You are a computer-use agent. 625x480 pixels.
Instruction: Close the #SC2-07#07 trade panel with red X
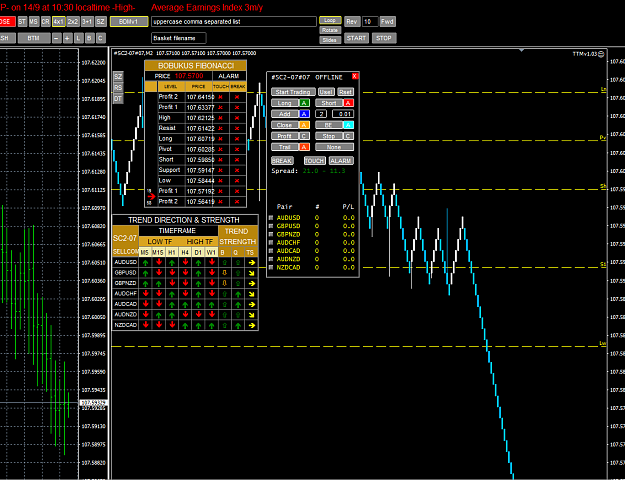[355, 77]
